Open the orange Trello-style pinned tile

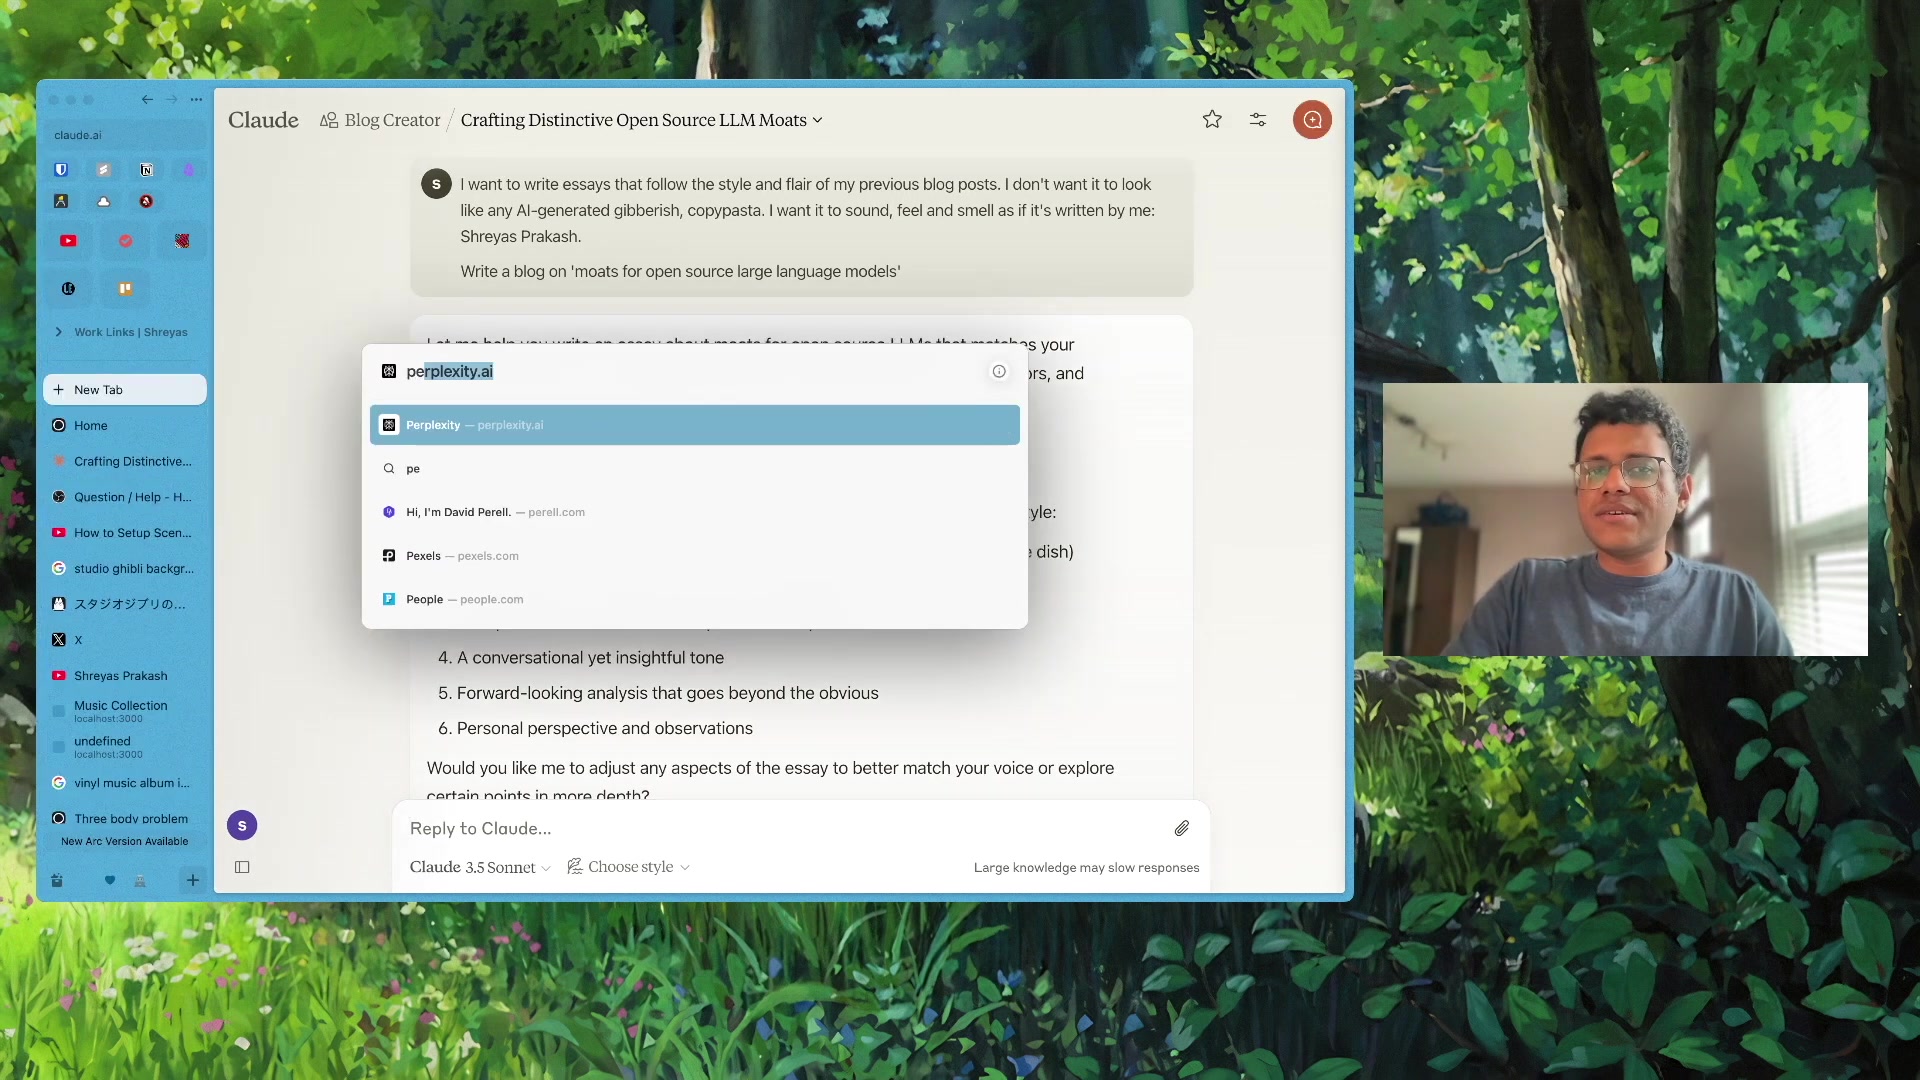[125, 288]
